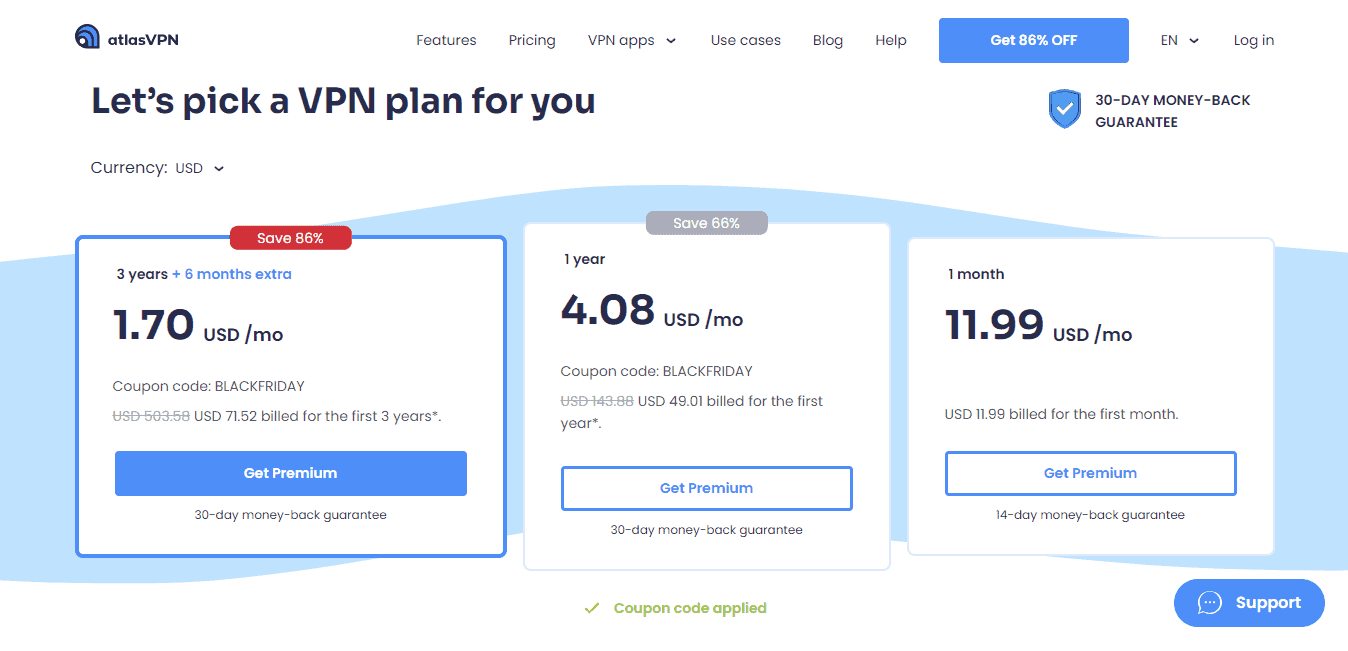This screenshot has height=651, width=1348.
Task: Click the Support chat bubble icon
Action: click(1210, 603)
